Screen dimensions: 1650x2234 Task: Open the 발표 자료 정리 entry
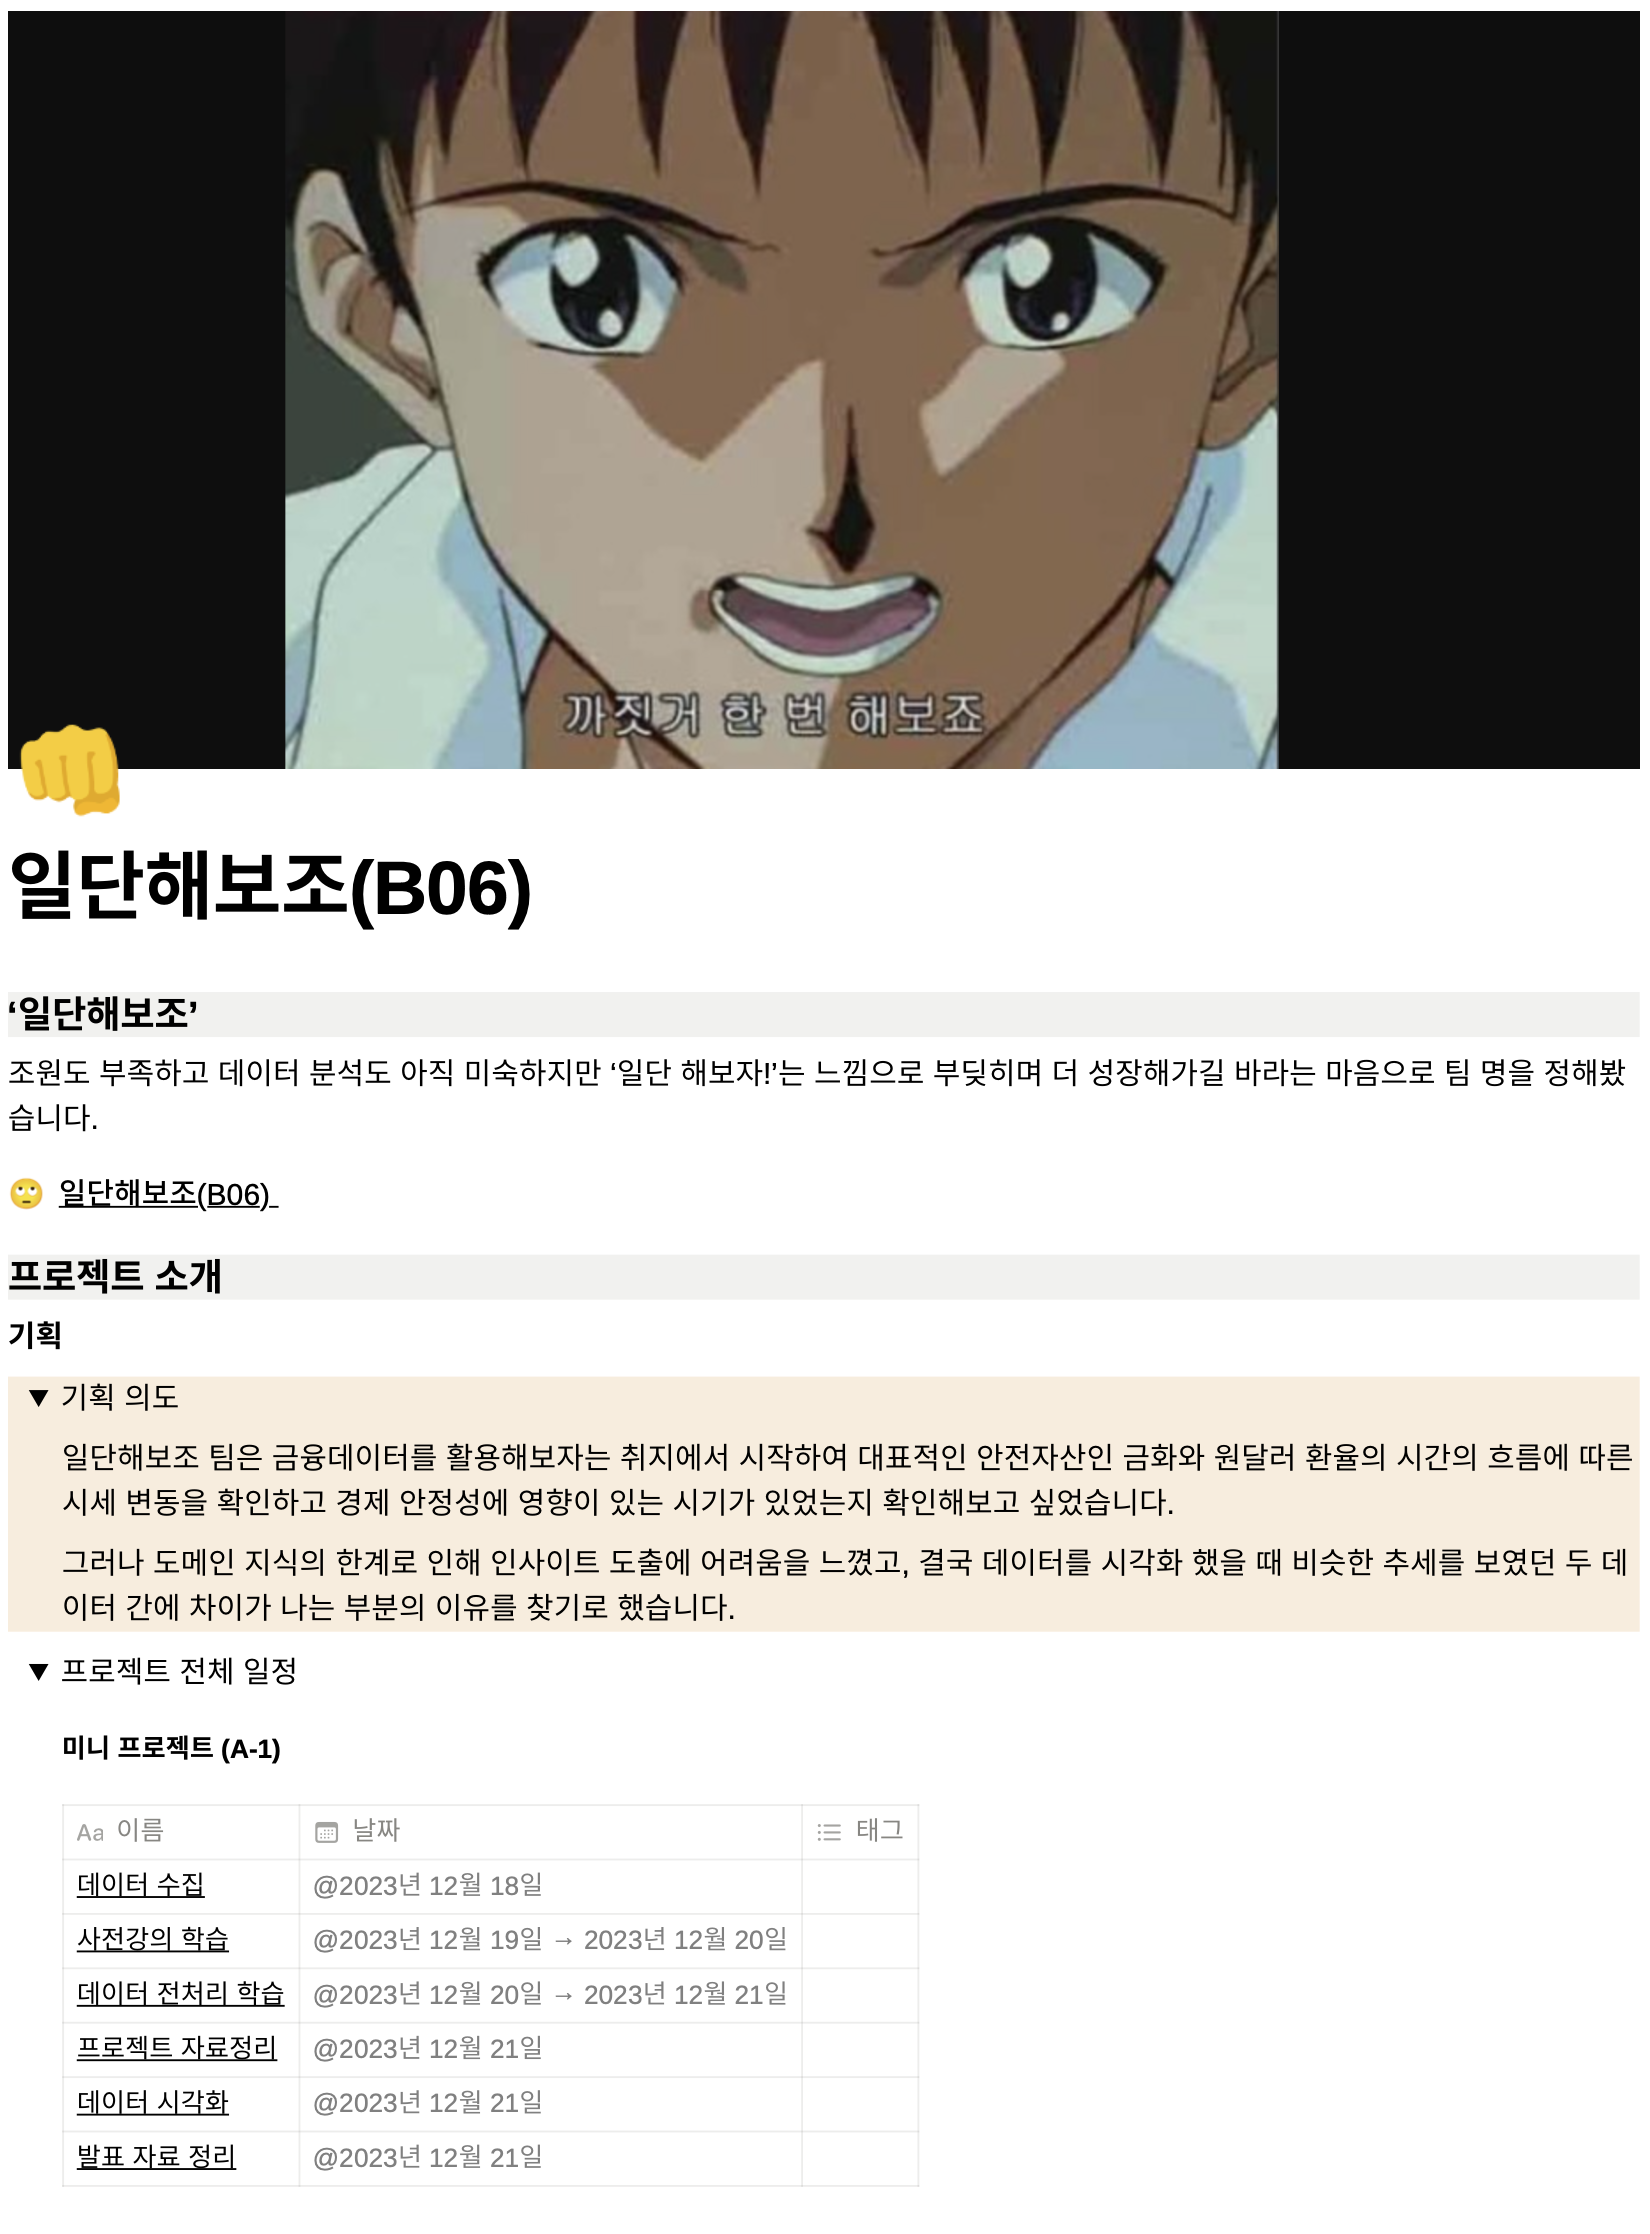pos(157,2157)
